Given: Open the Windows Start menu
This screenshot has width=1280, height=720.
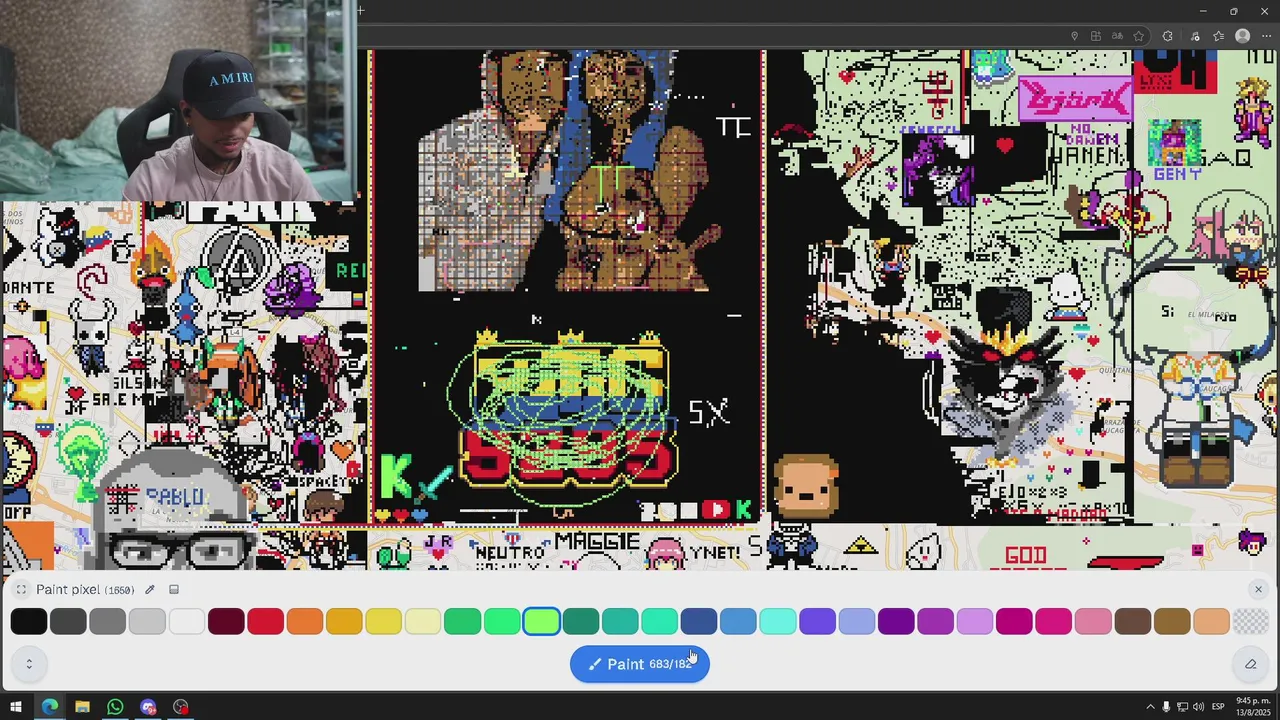Looking at the screenshot, I should coord(16,707).
